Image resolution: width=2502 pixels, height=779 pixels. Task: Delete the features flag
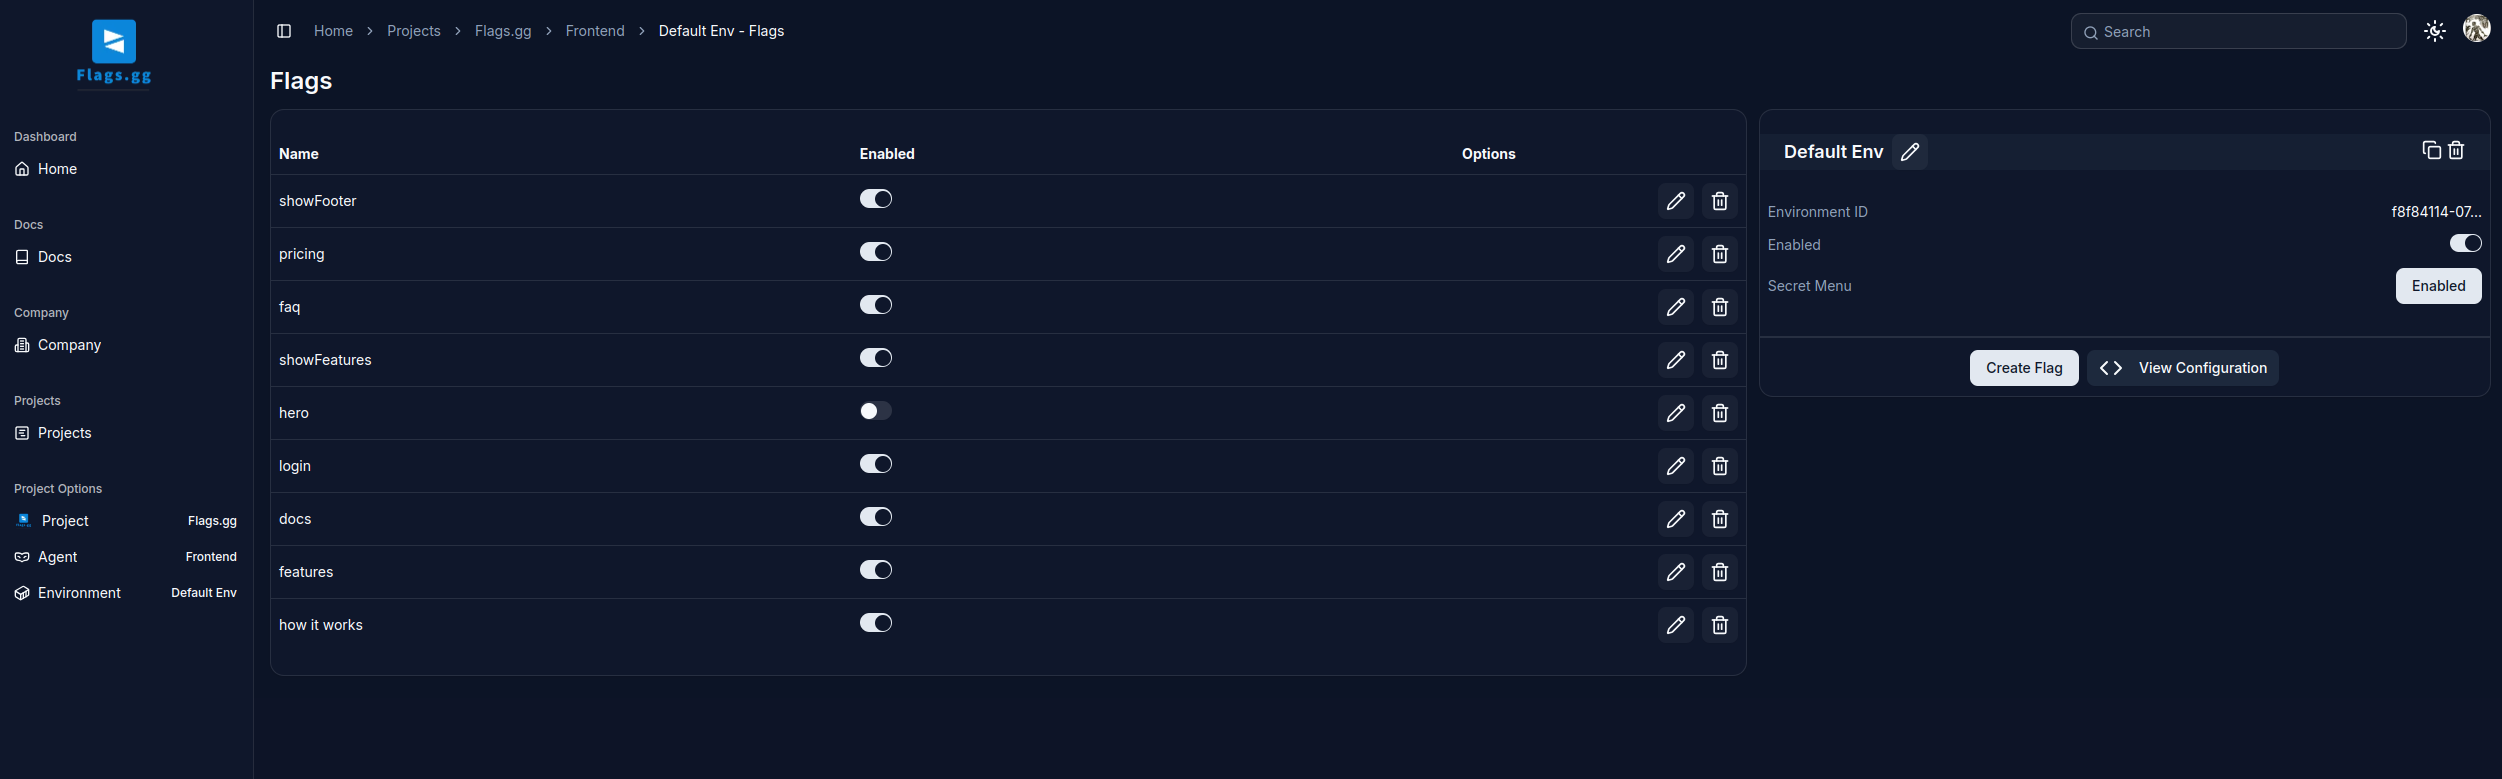pyautogui.click(x=1720, y=572)
